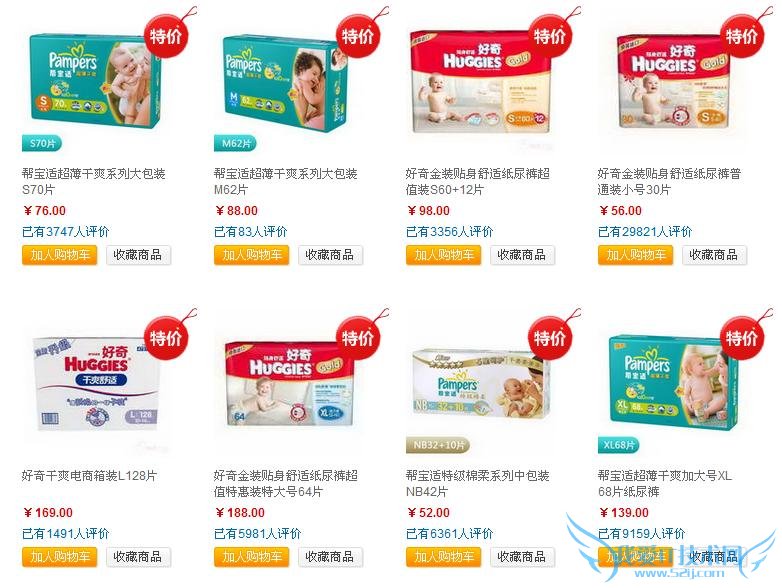
Task: Open the Pampers NB42 product image
Action: (480, 384)
